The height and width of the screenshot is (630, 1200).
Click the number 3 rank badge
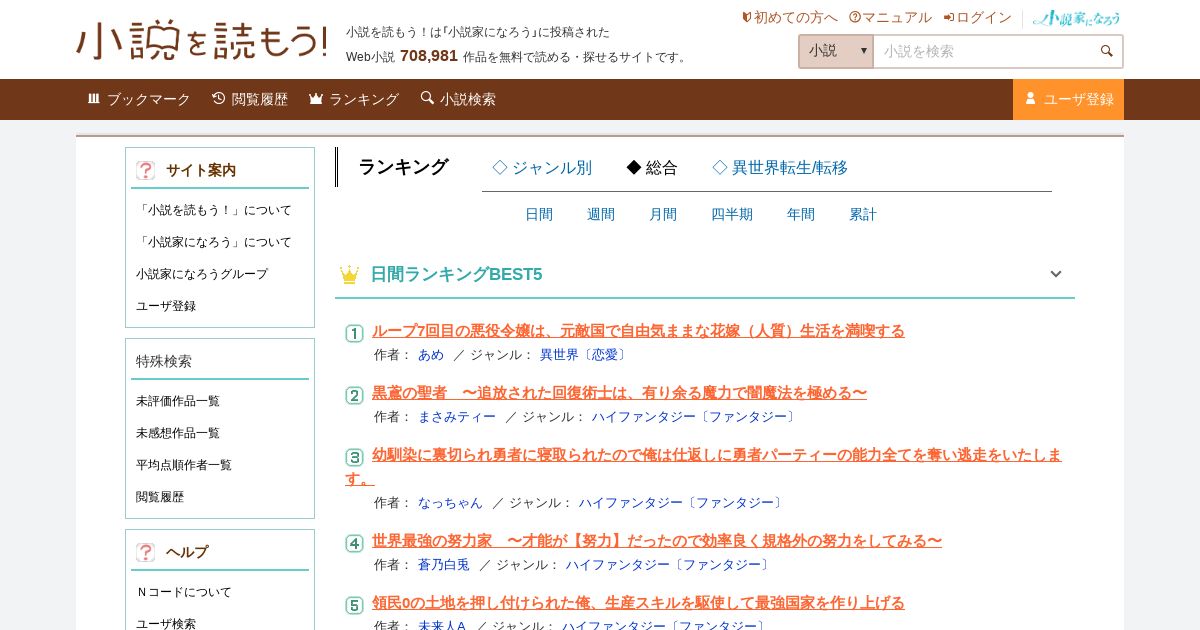(354, 457)
